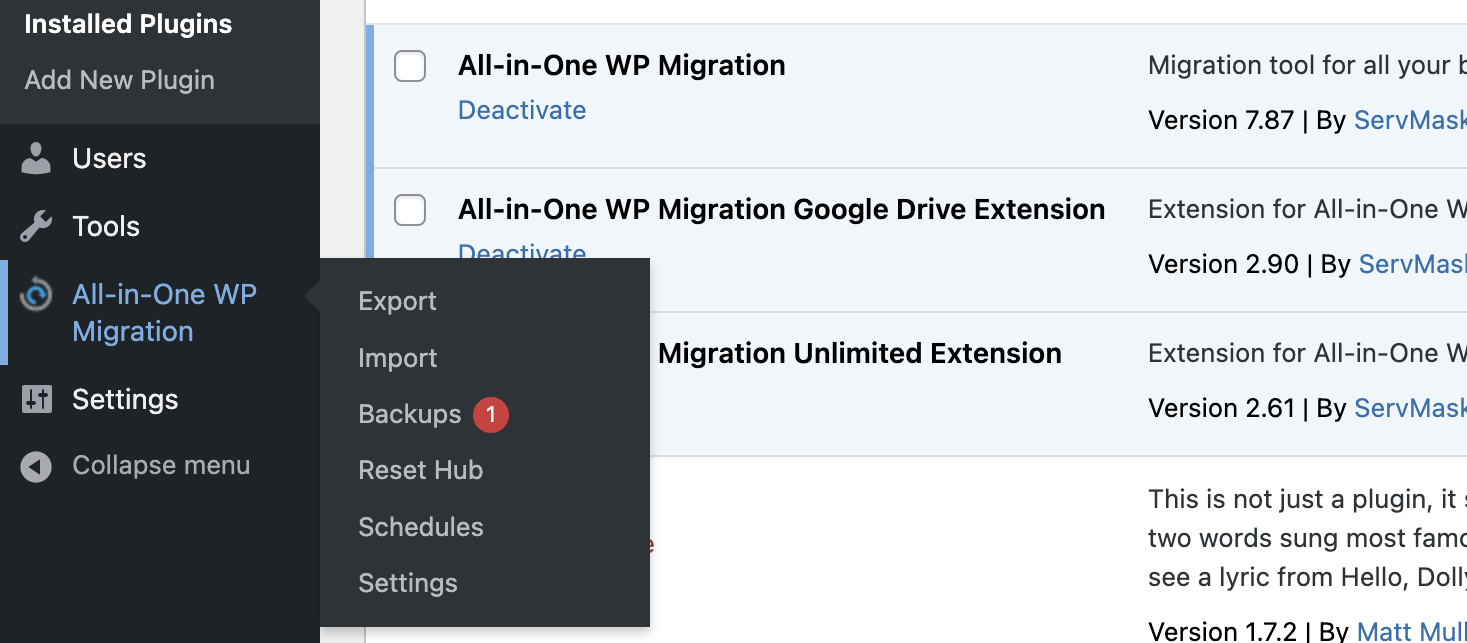Click the Settings sliders icon in sidebar
The height and width of the screenshot is (643, 1467).
(x=36, y=399)
